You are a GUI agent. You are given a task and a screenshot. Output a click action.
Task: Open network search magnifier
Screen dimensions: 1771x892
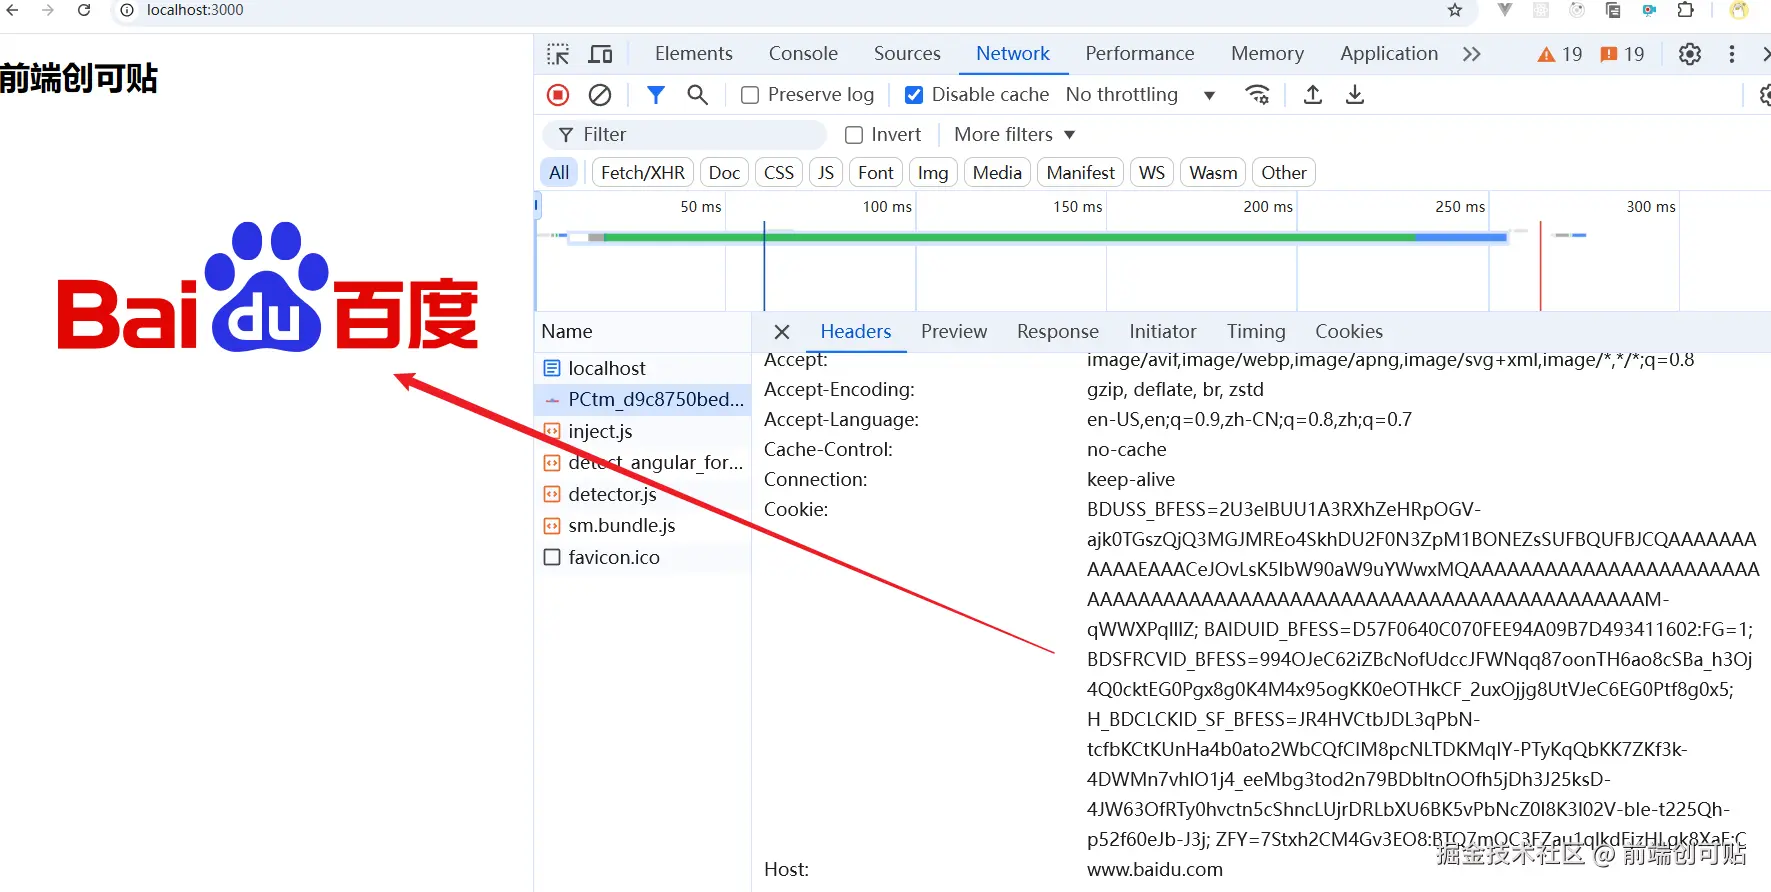[x=698, y=95]
